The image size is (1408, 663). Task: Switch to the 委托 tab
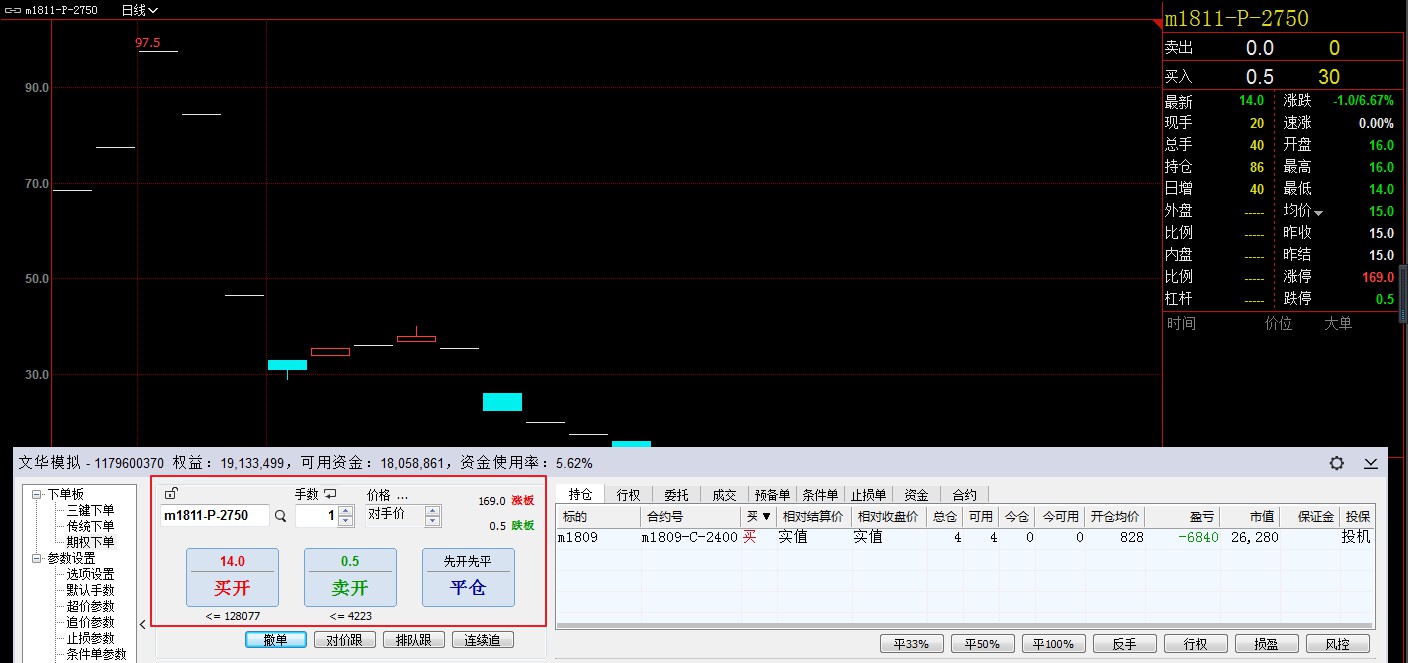(676, 495)
